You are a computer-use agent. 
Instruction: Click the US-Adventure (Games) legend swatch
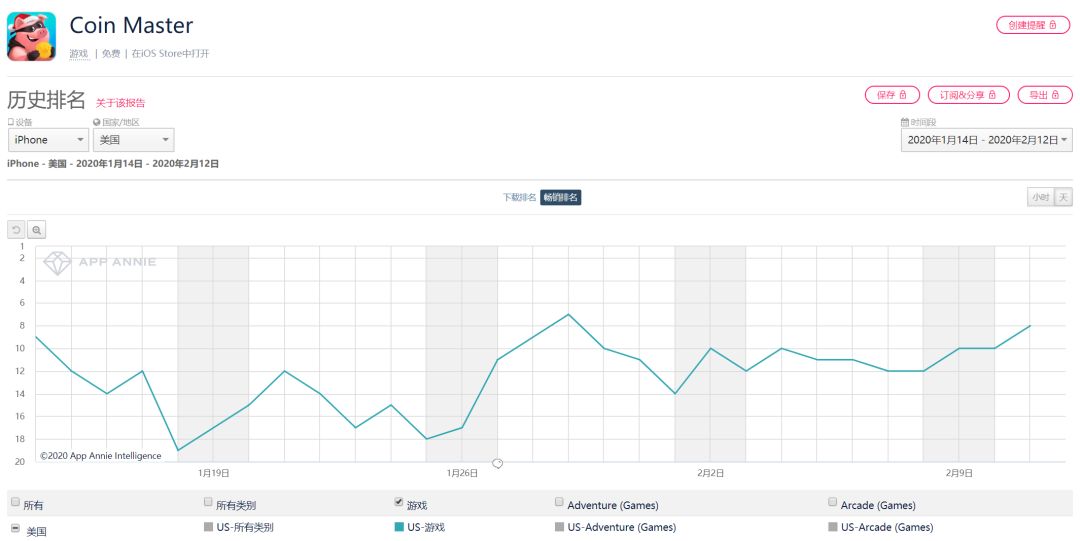point(559,527)
